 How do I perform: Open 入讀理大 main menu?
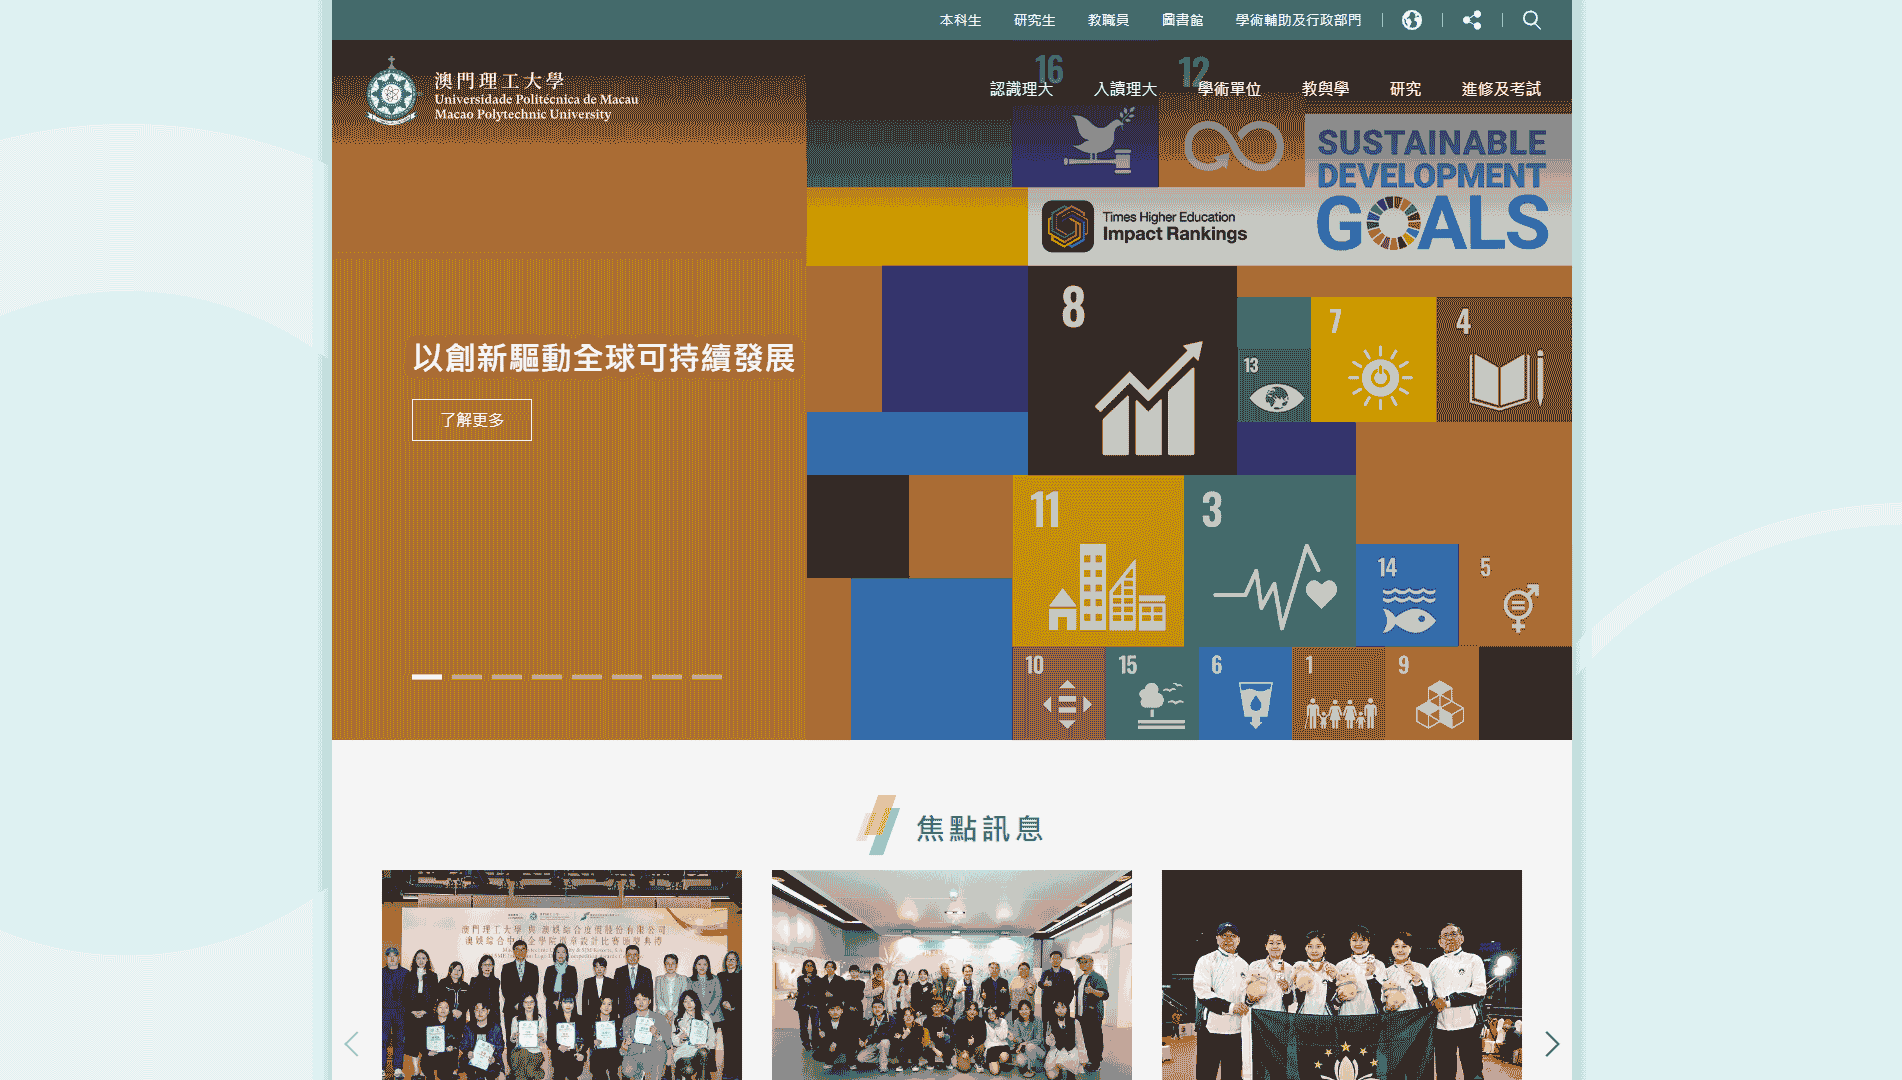click(x=1125, y=89)
